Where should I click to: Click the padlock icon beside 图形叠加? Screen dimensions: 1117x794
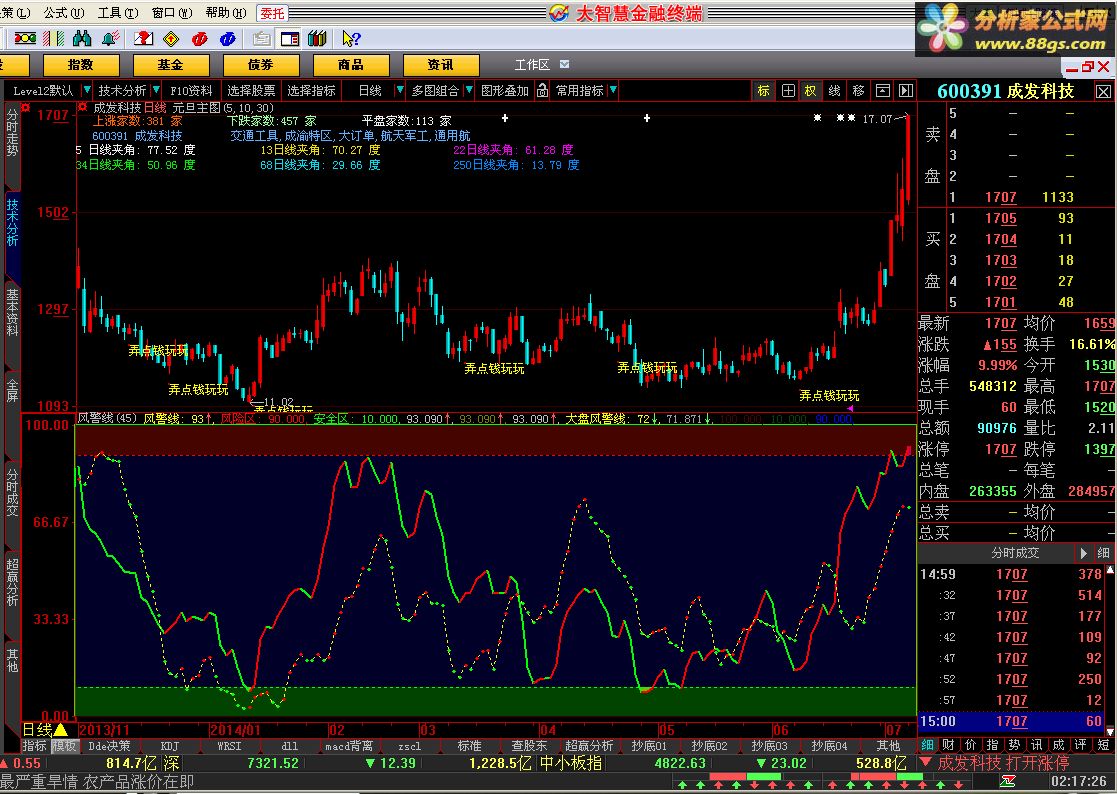tap(542, 90)
